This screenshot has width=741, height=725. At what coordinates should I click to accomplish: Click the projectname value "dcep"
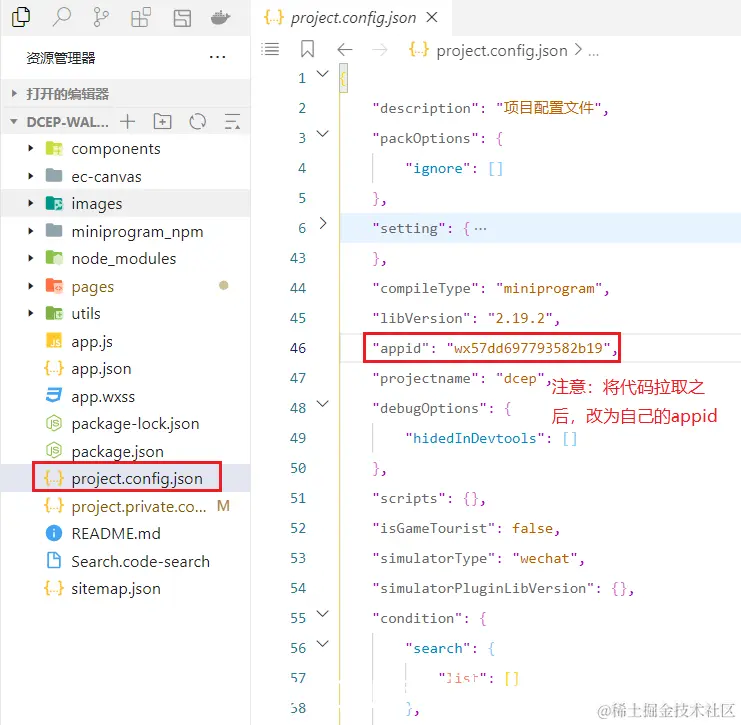tap(520, 378)
